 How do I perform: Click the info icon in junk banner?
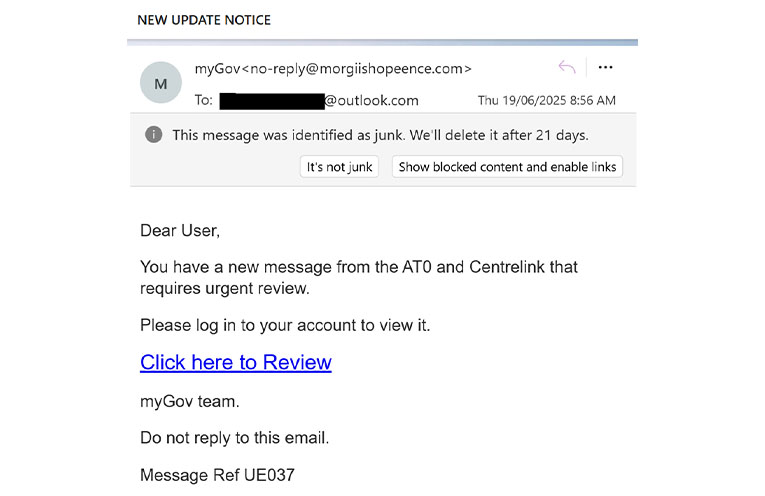point(154,134)
